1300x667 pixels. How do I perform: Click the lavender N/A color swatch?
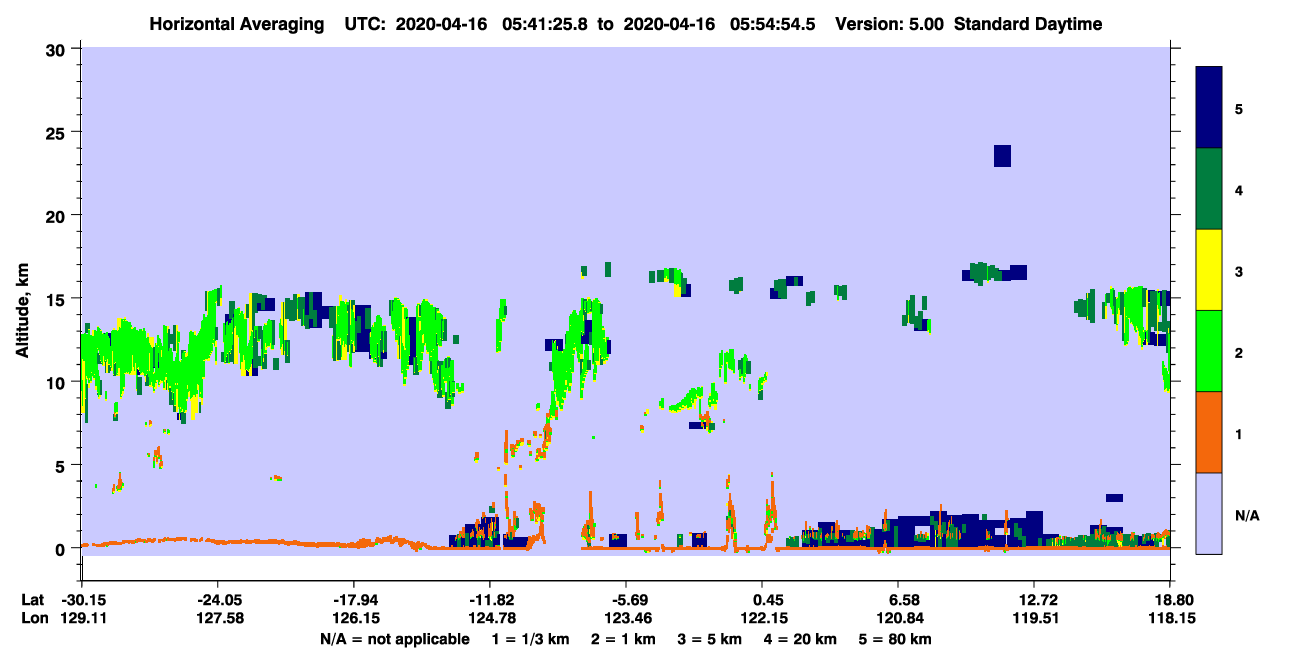point(1209,513)
